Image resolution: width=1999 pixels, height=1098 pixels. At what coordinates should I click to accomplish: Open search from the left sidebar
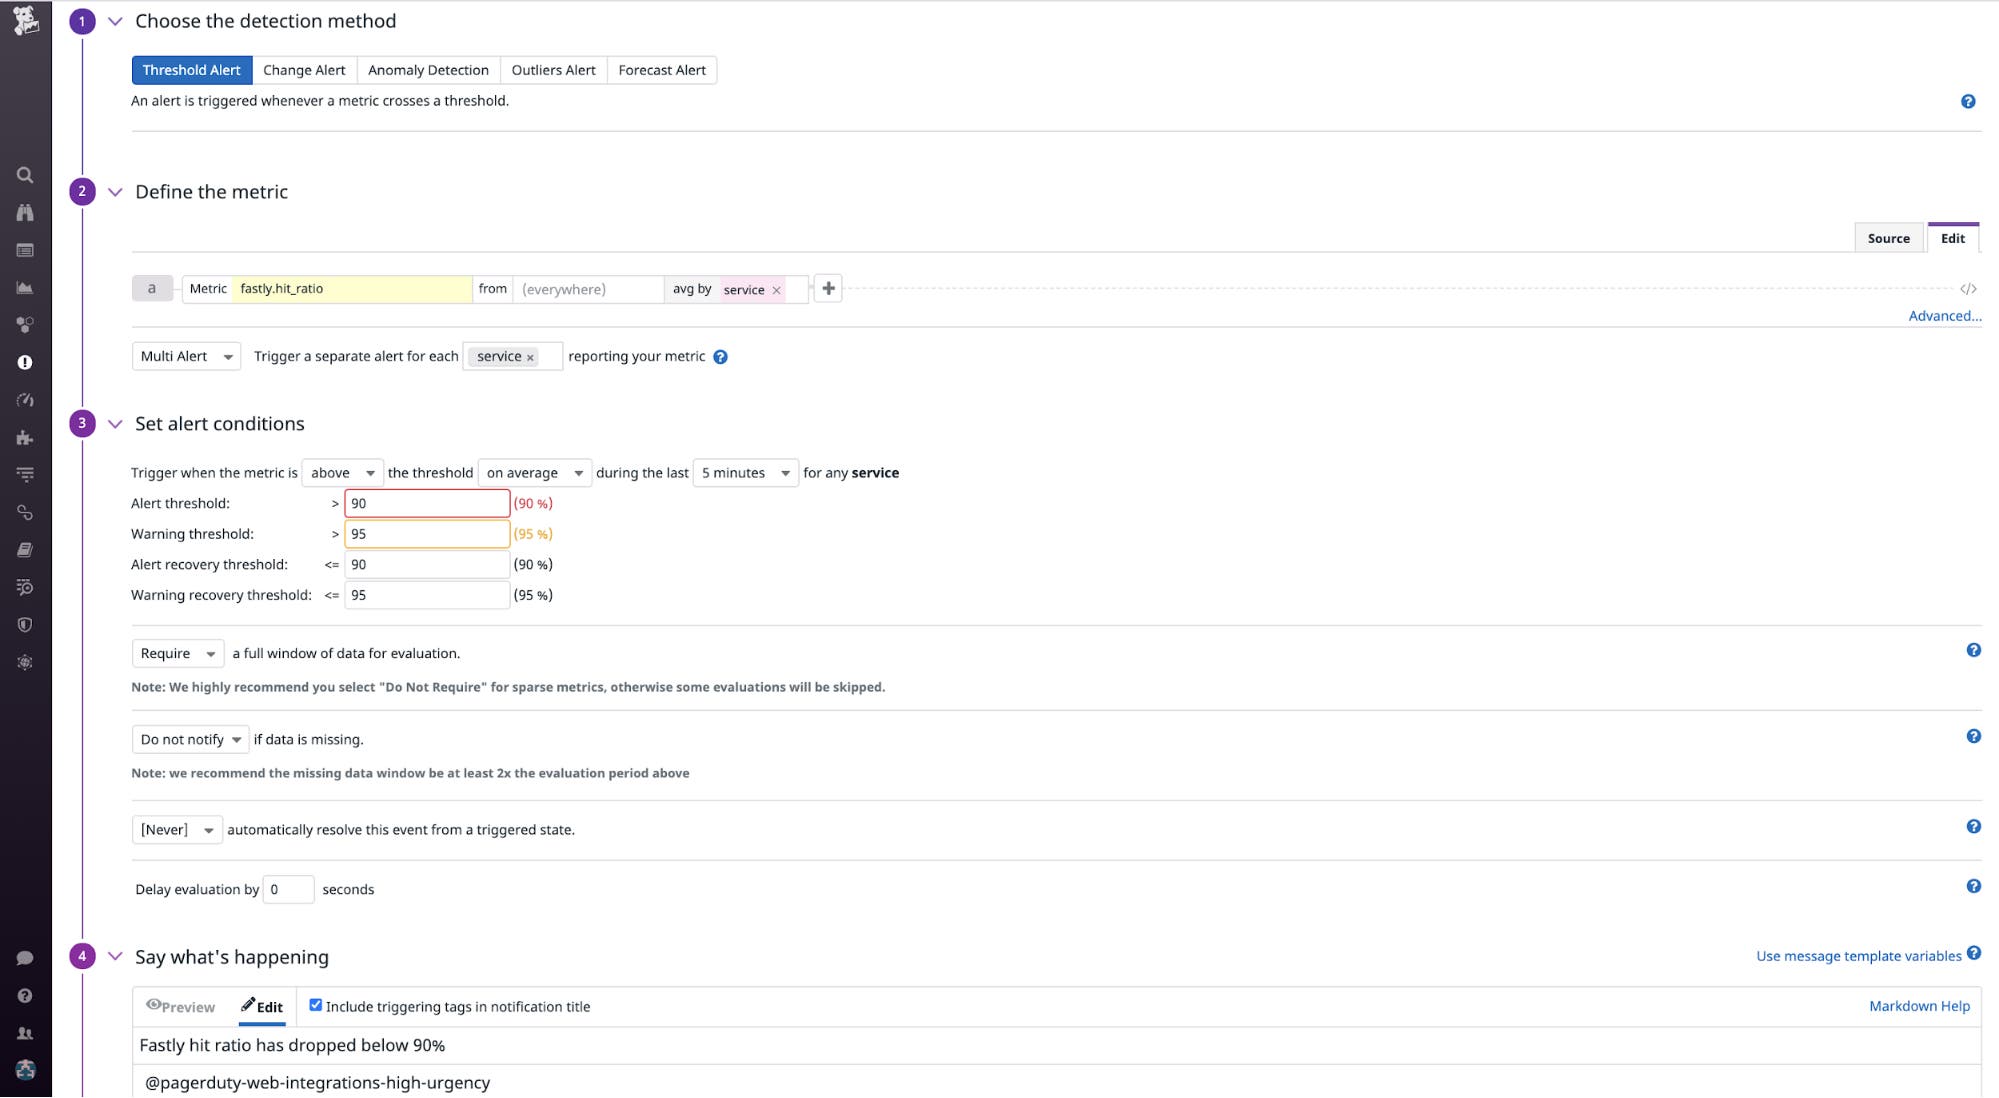pos(25,174)
